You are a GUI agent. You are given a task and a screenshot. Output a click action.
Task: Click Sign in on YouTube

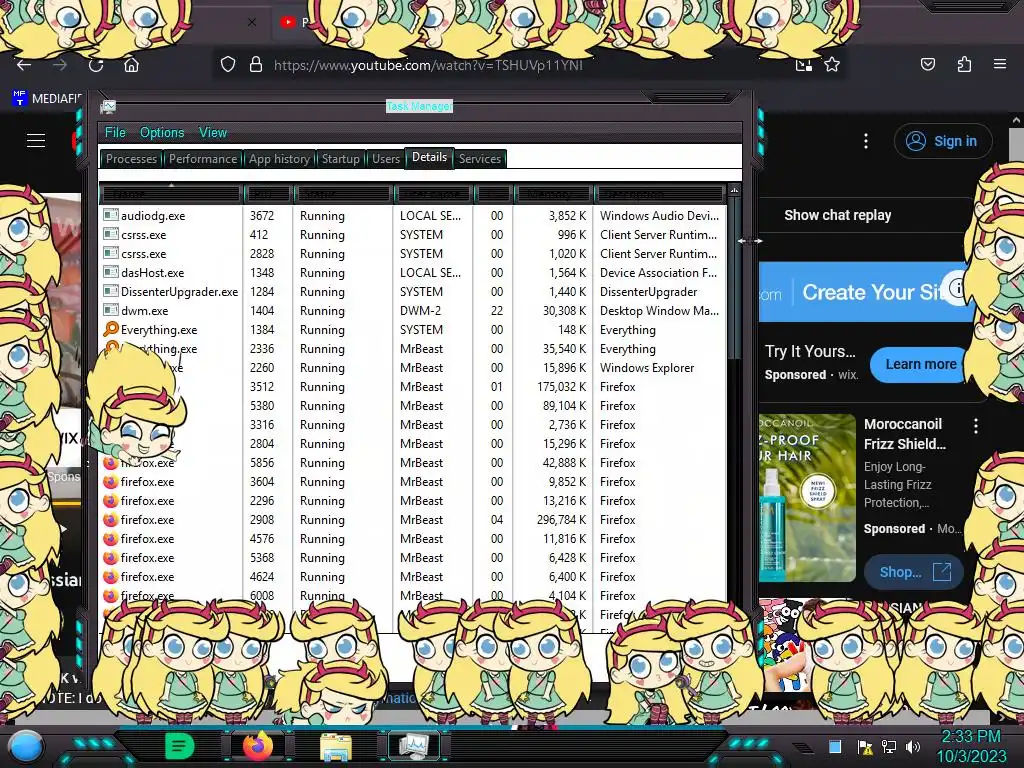(943, 141)
